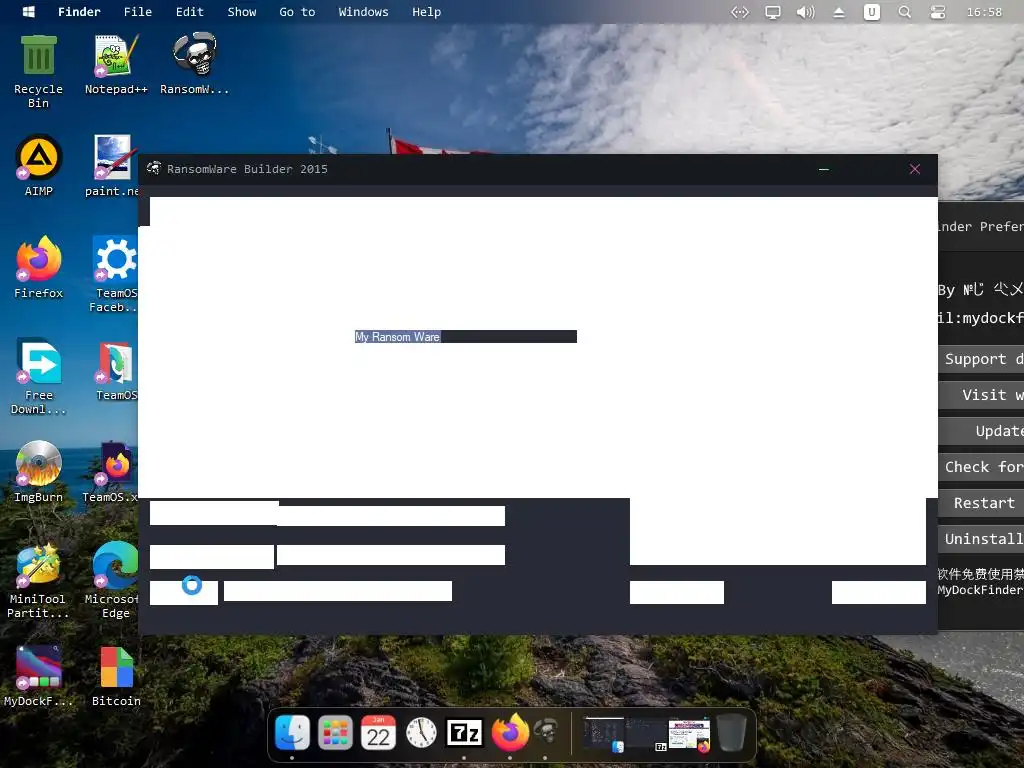Open the Bitcoin desktop icon

tap(116, 676)
